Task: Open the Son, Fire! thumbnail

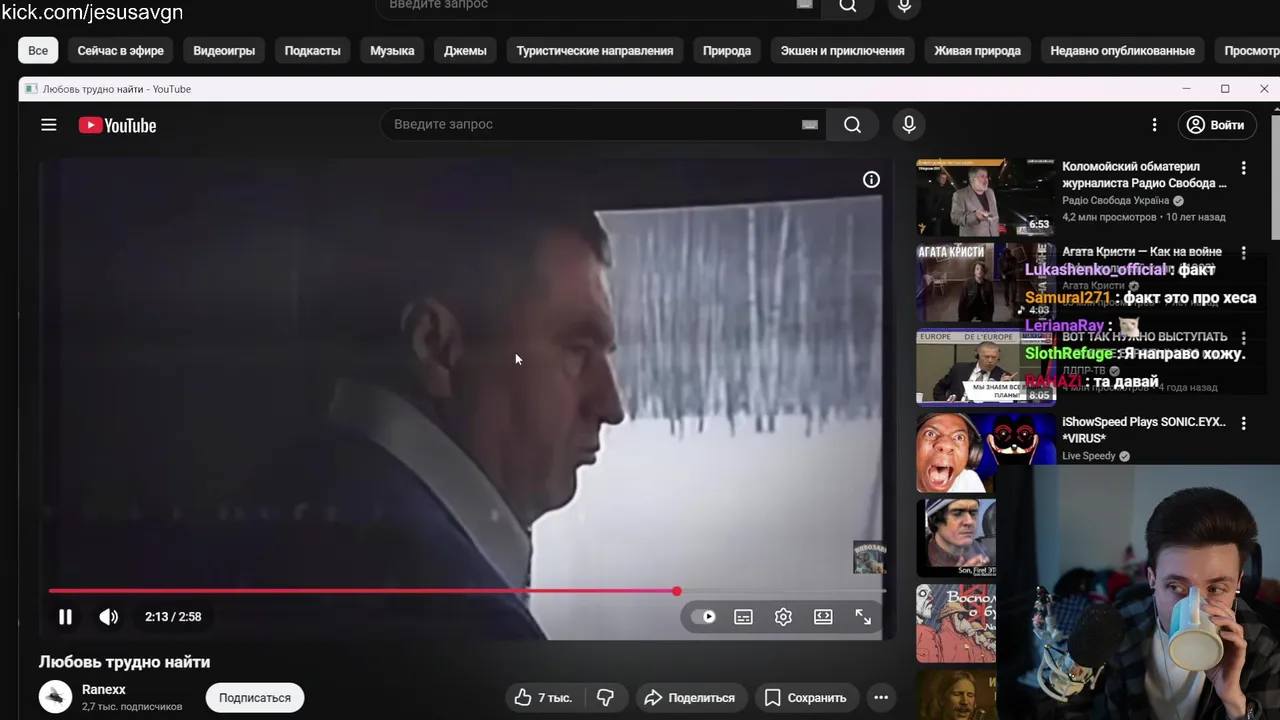Action: click(957, 538)
